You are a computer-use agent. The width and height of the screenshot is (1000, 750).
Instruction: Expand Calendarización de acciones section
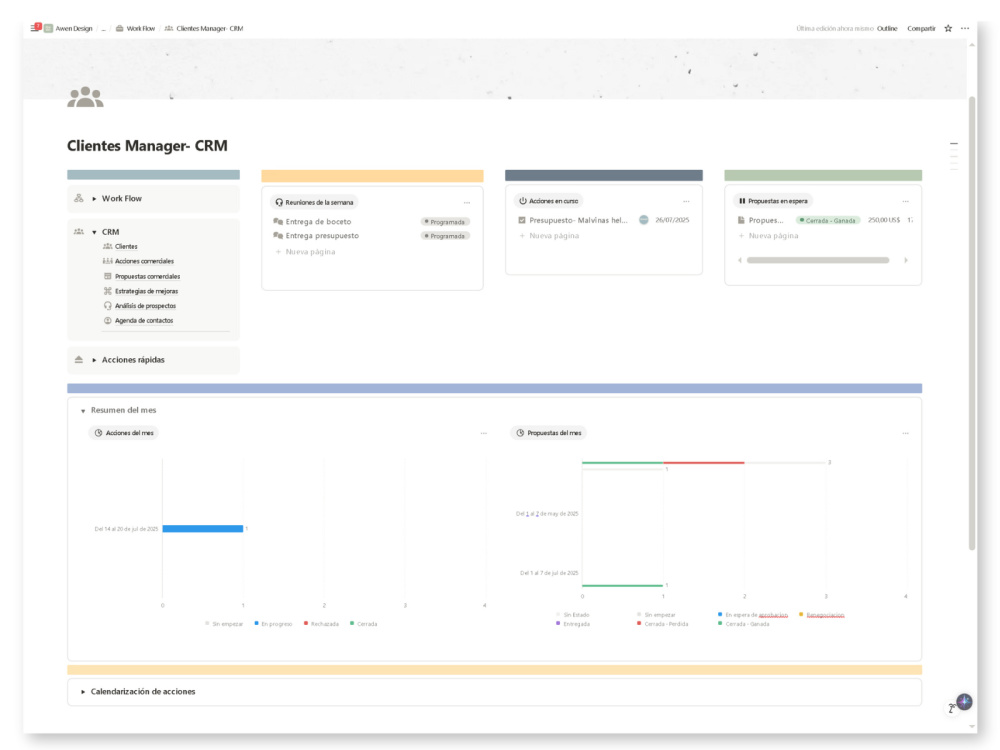[83, 692]
